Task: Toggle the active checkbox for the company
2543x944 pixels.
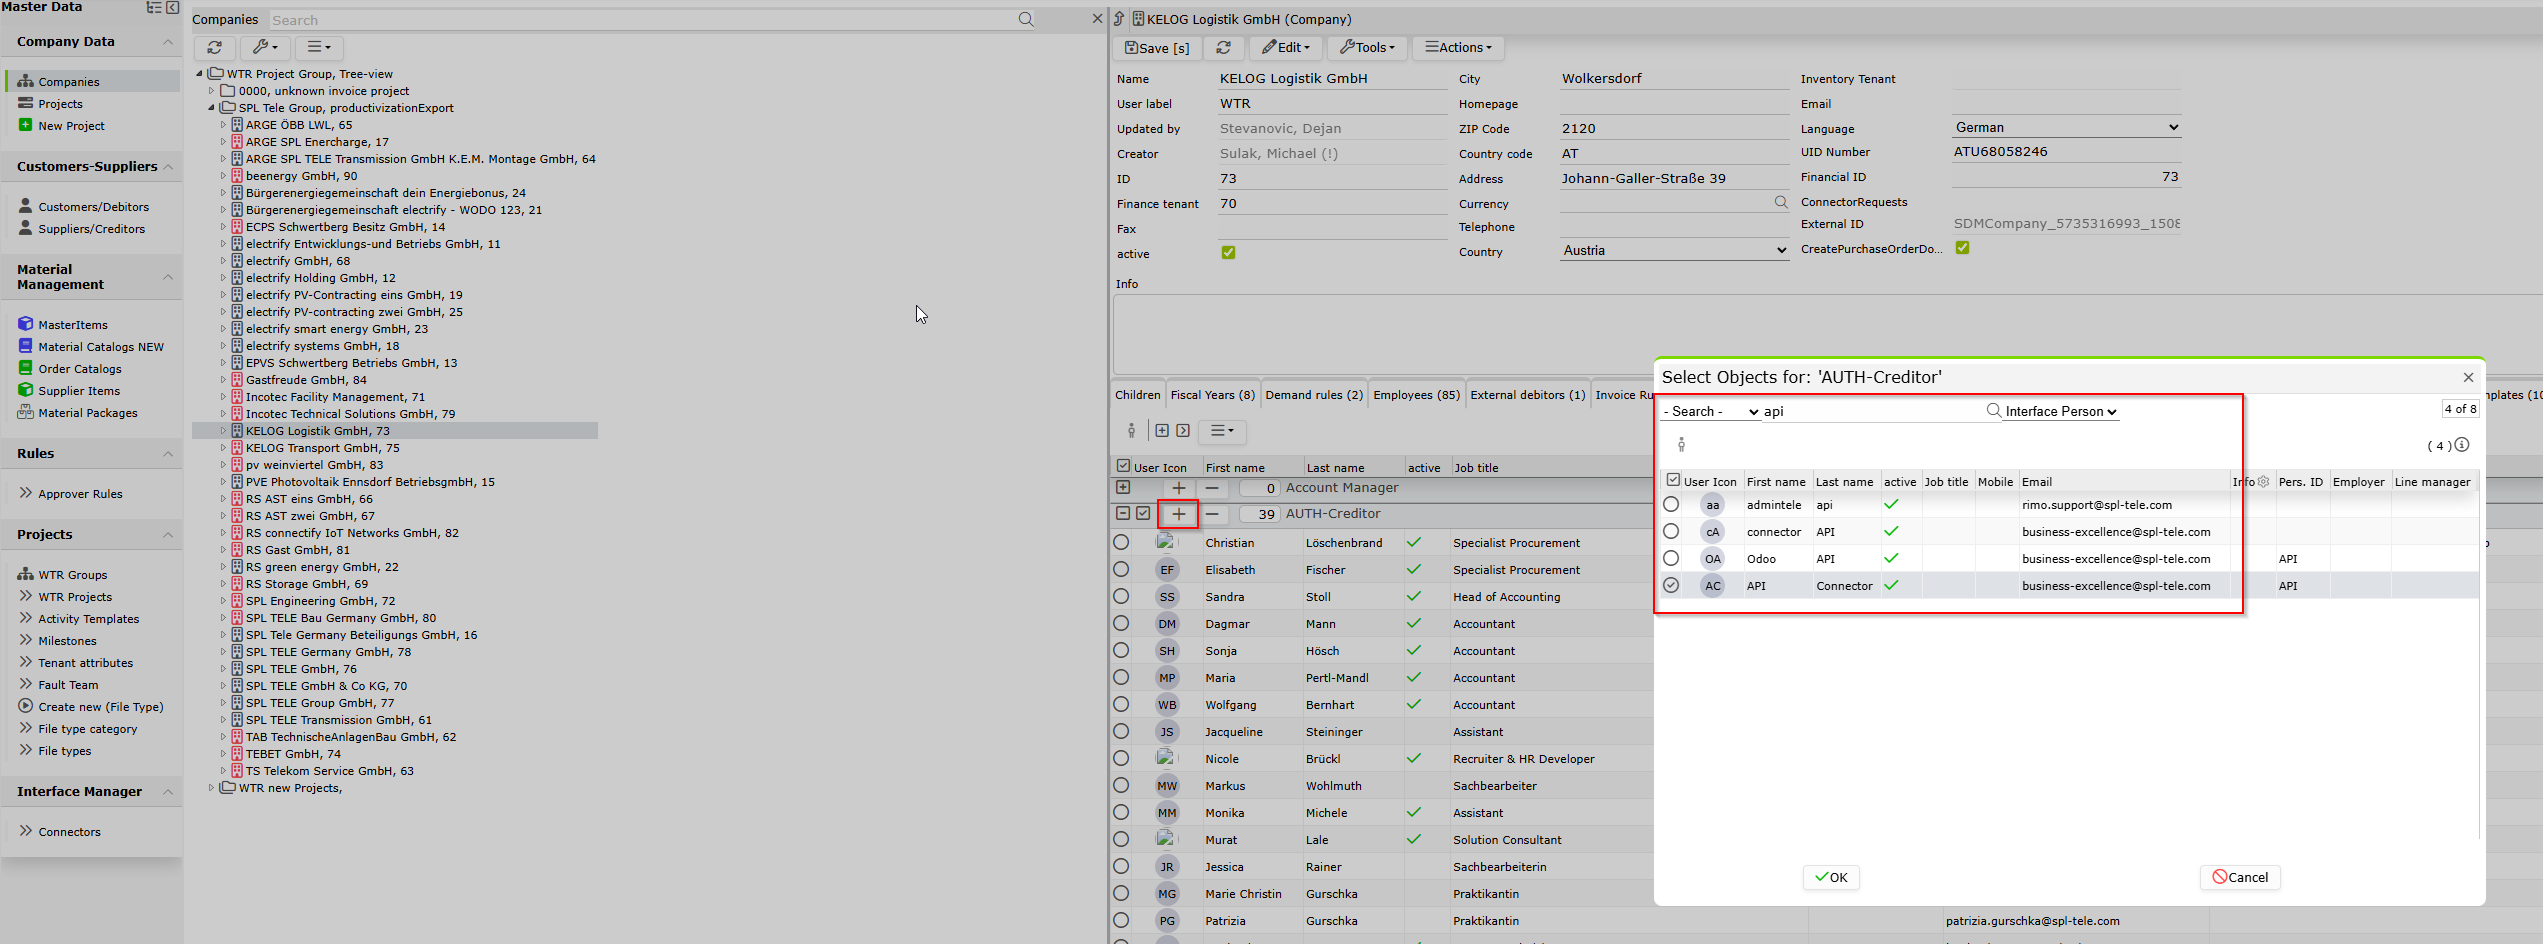Action: pos(1228,253)
